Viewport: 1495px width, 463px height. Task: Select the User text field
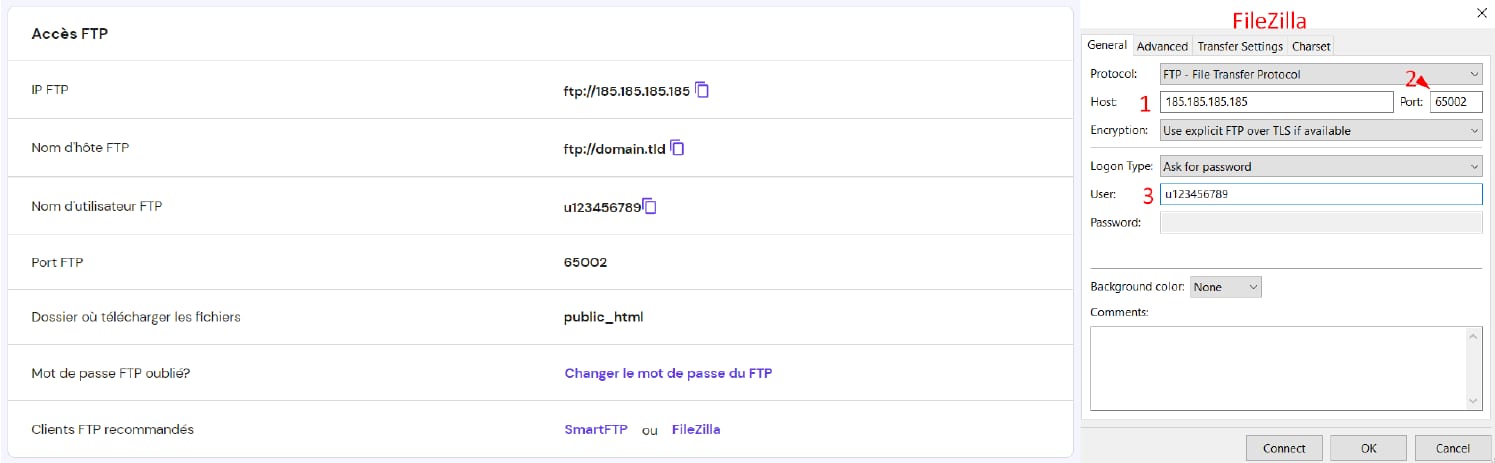pos(1320,195)
